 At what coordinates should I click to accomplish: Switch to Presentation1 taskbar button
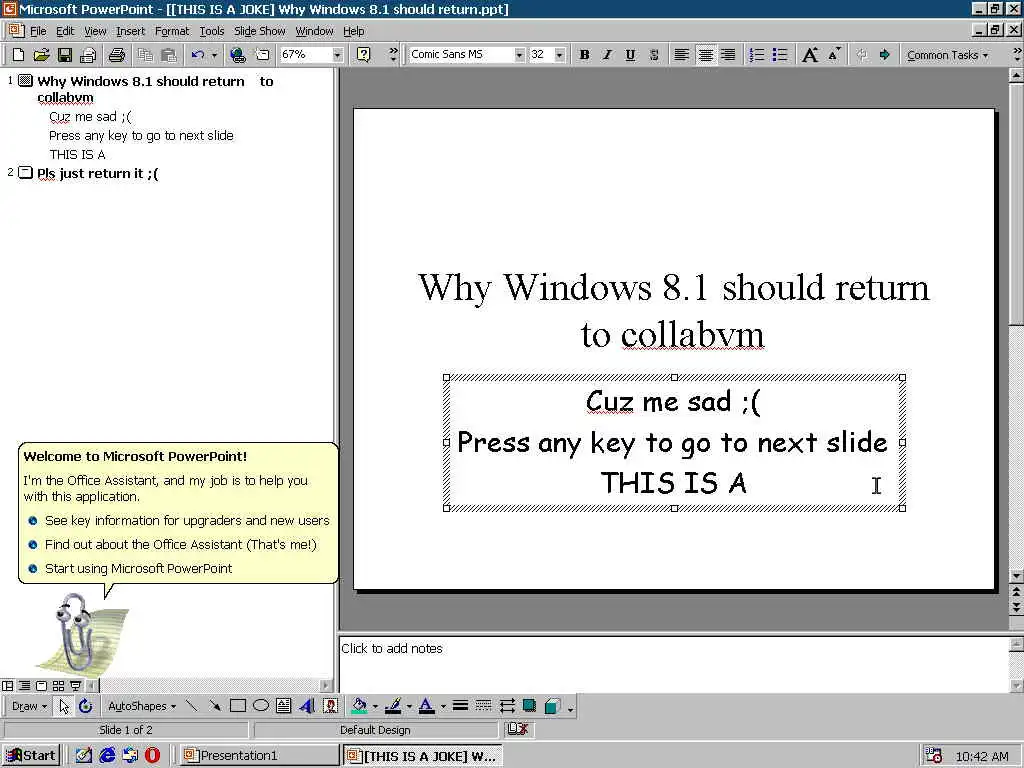click(259, 756)
